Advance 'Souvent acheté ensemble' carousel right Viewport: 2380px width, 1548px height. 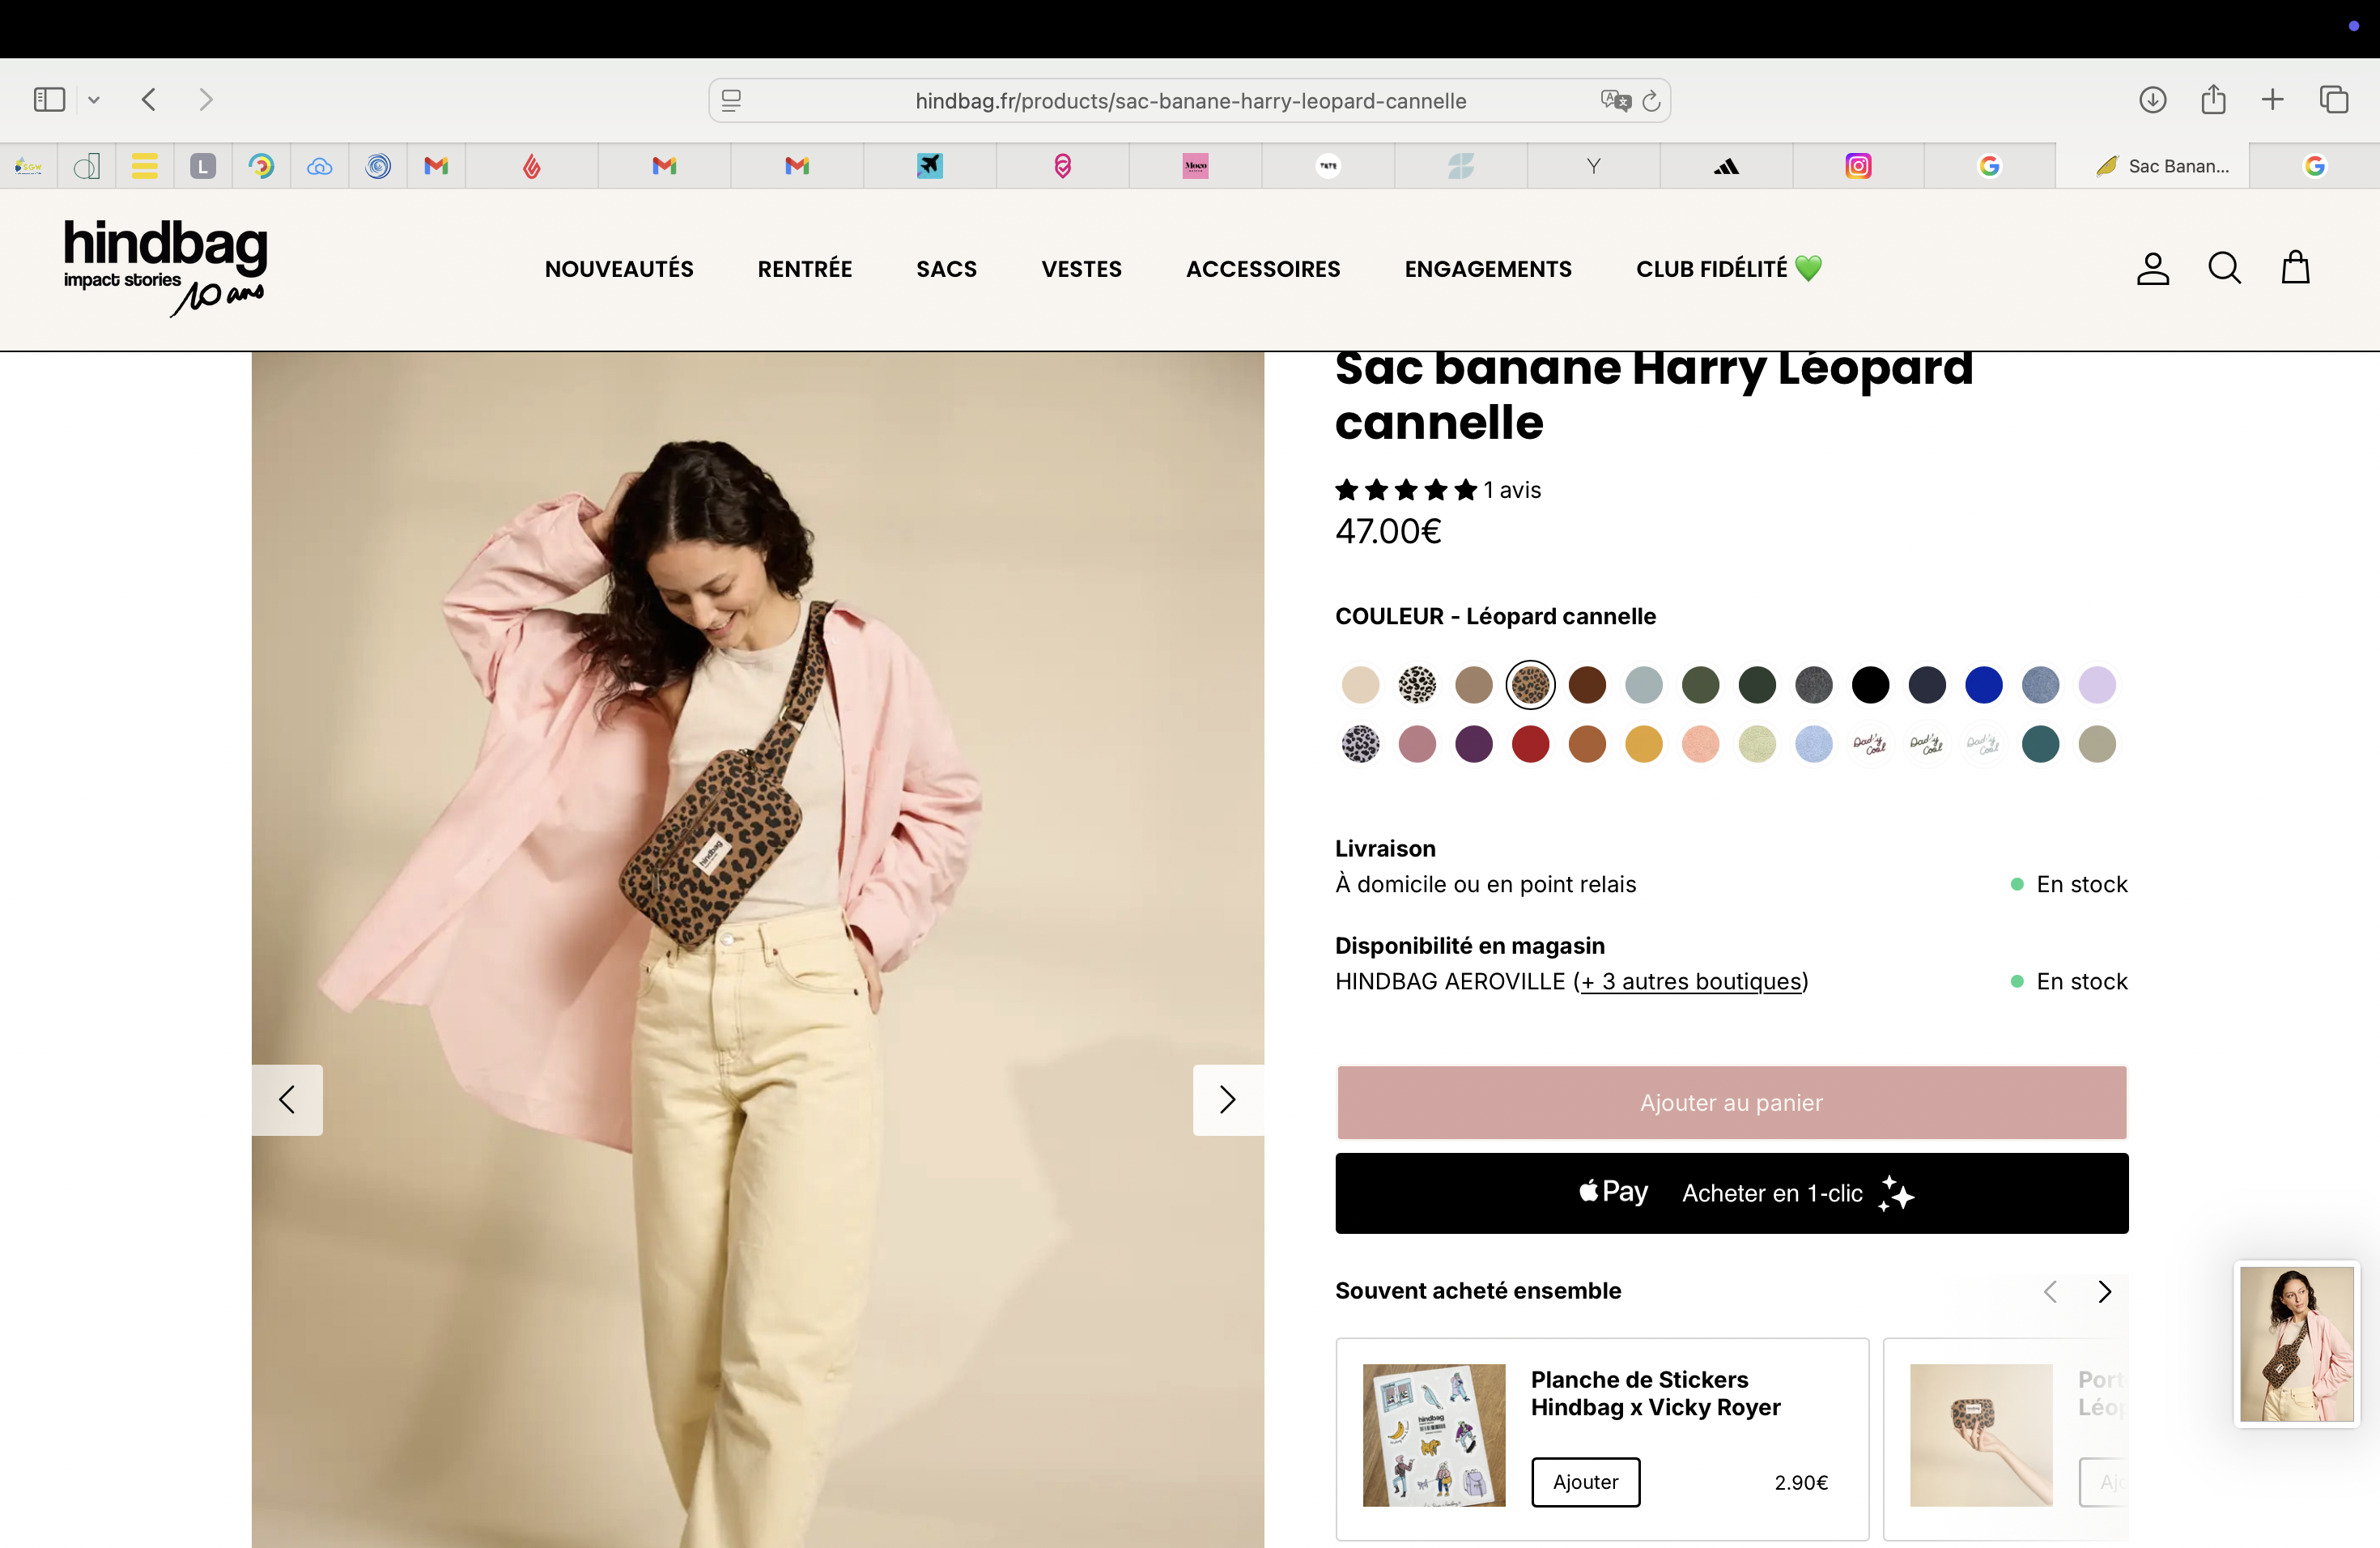(x=2104, y=1292)
